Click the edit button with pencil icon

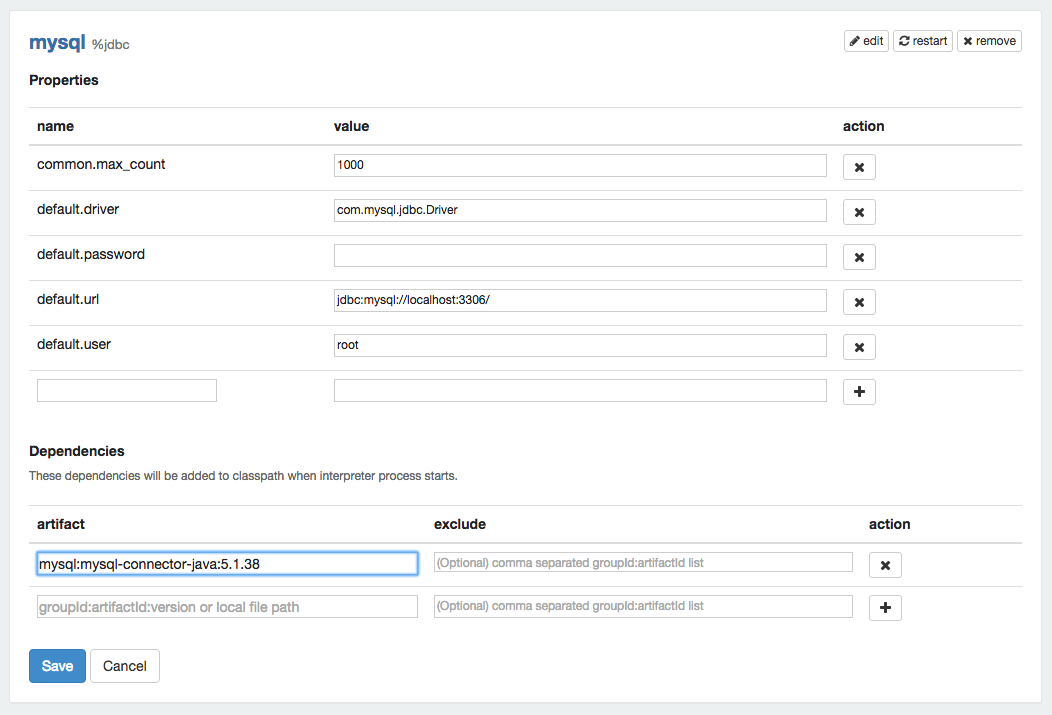coord(866,41)
